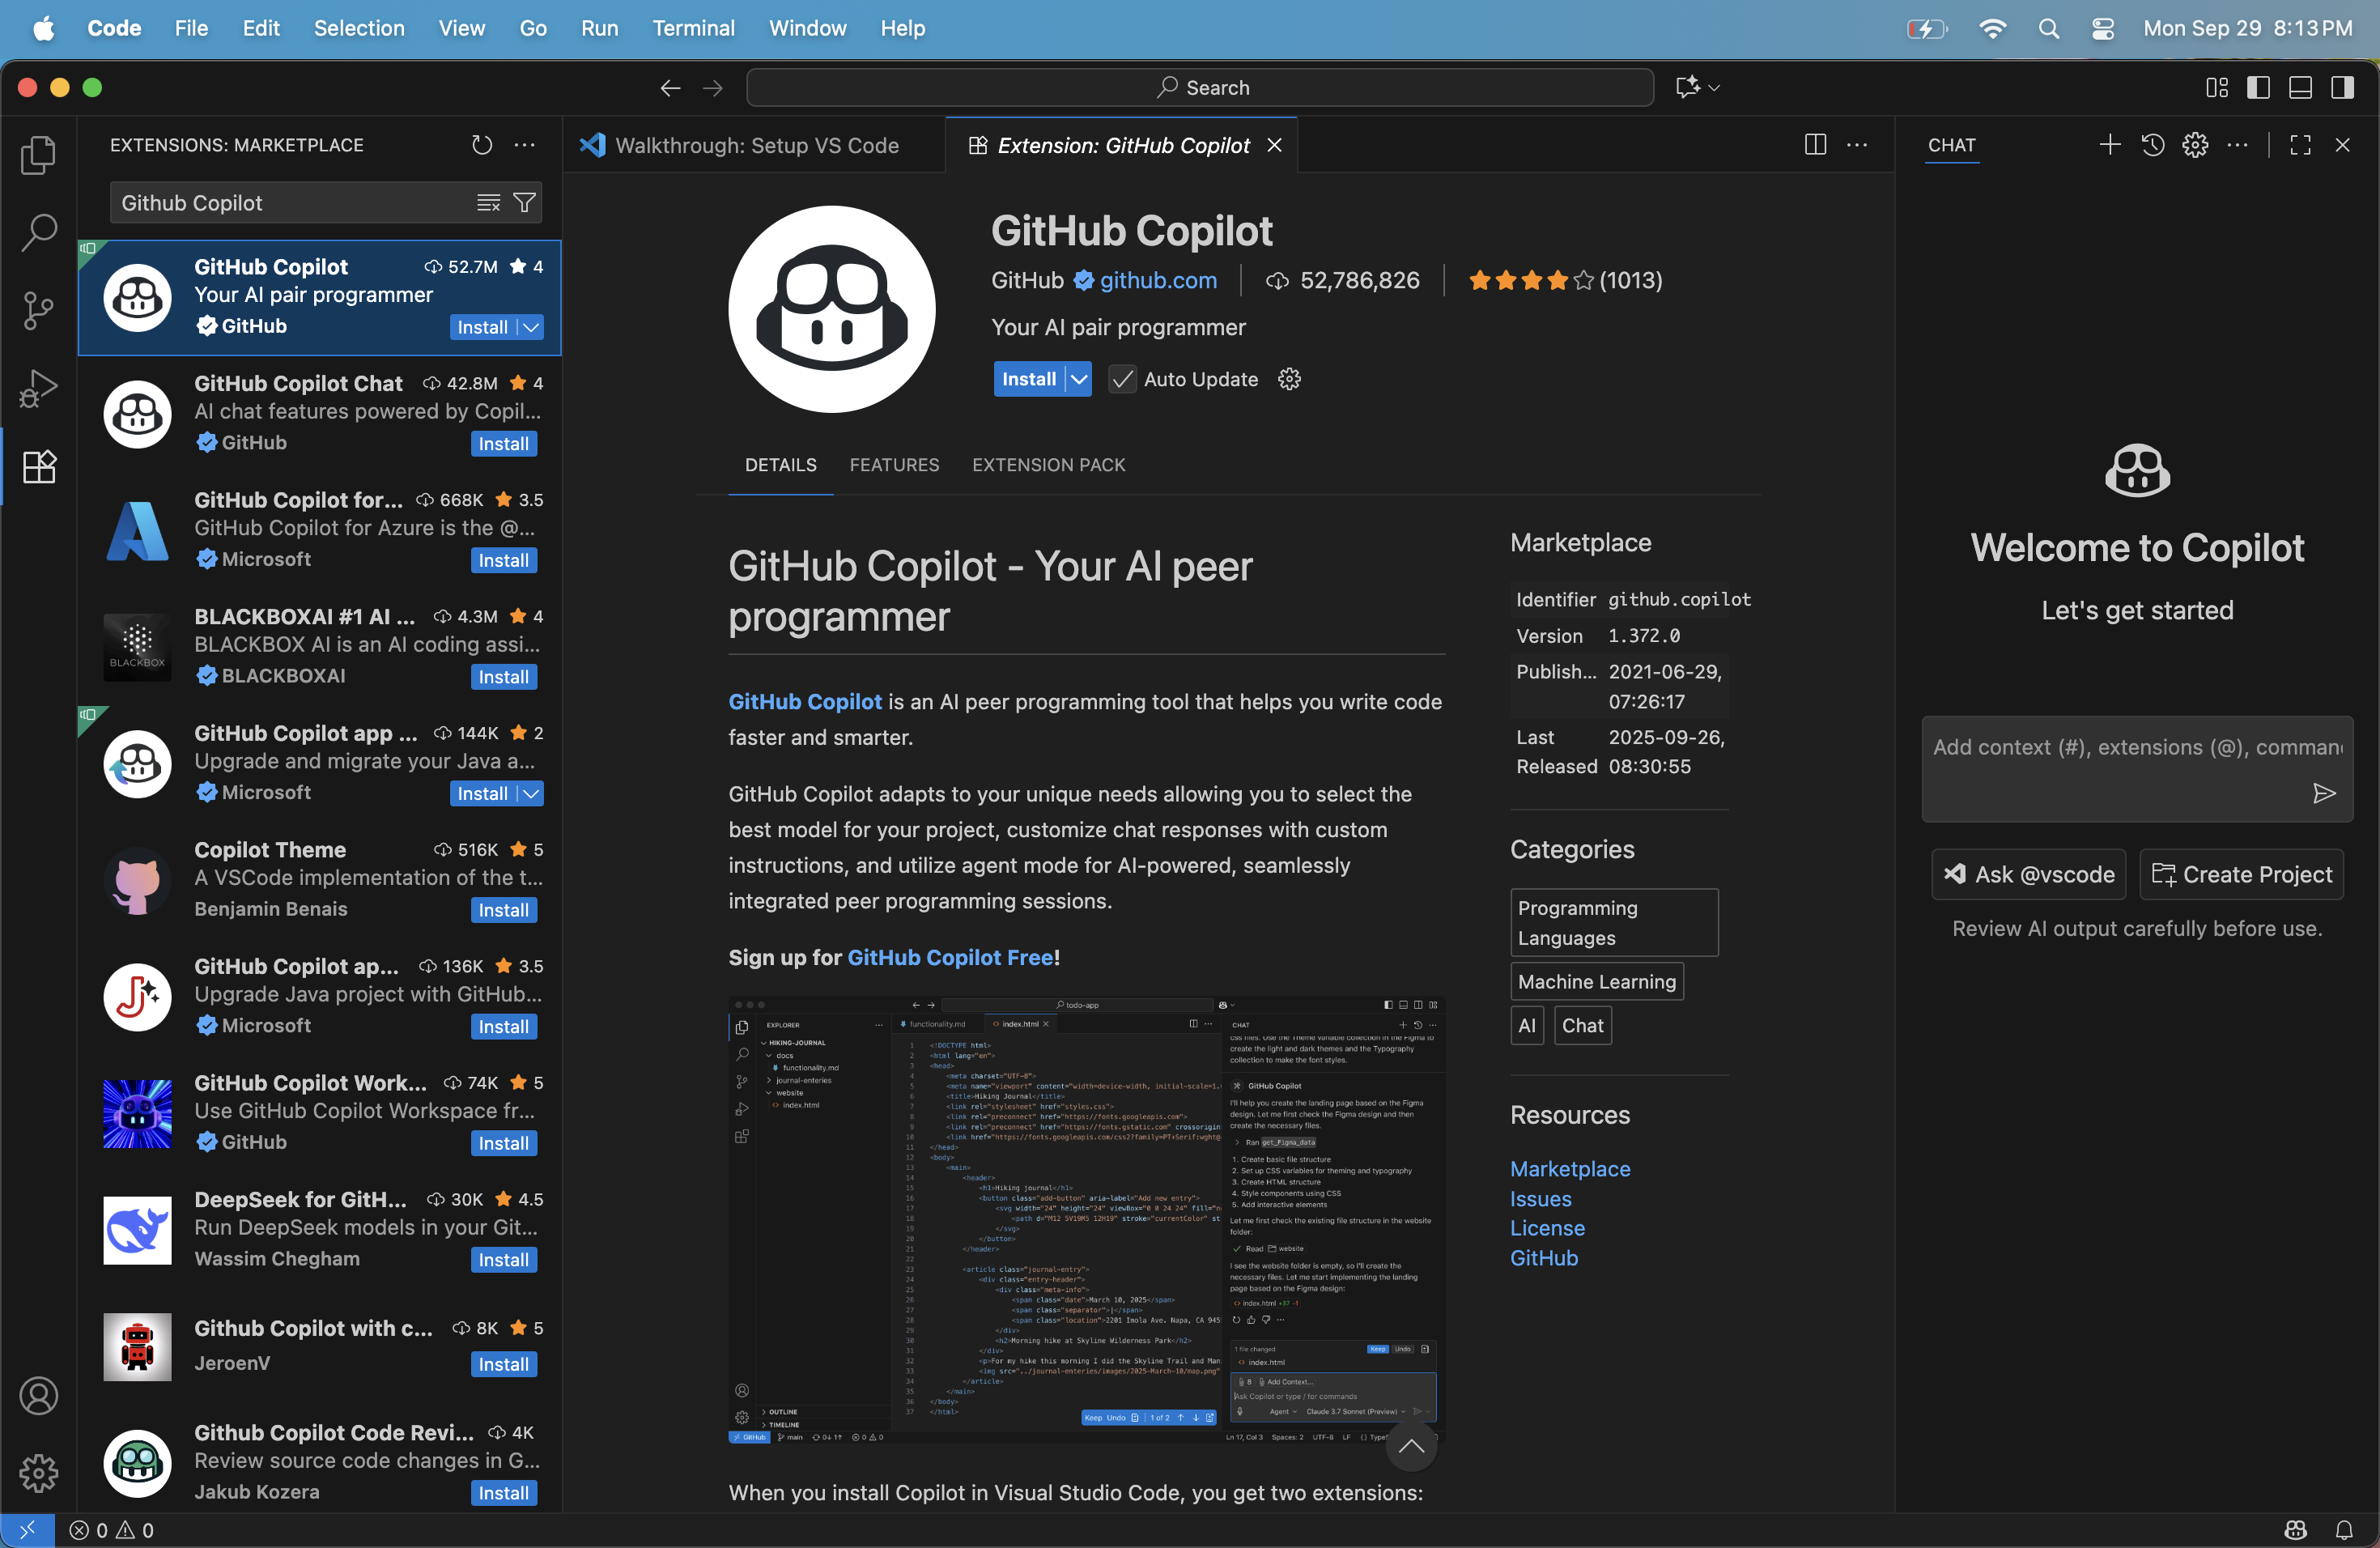2380x1548 pixels.
Task: Click Create Project button
Action: [x=2241, y=874]
